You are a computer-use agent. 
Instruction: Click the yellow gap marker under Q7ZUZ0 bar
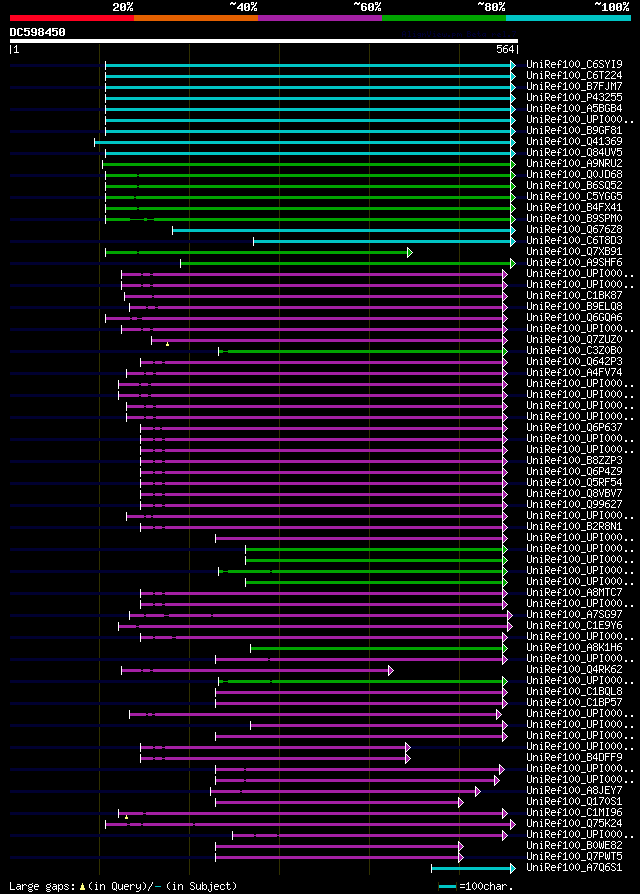[x=167, y=344]
